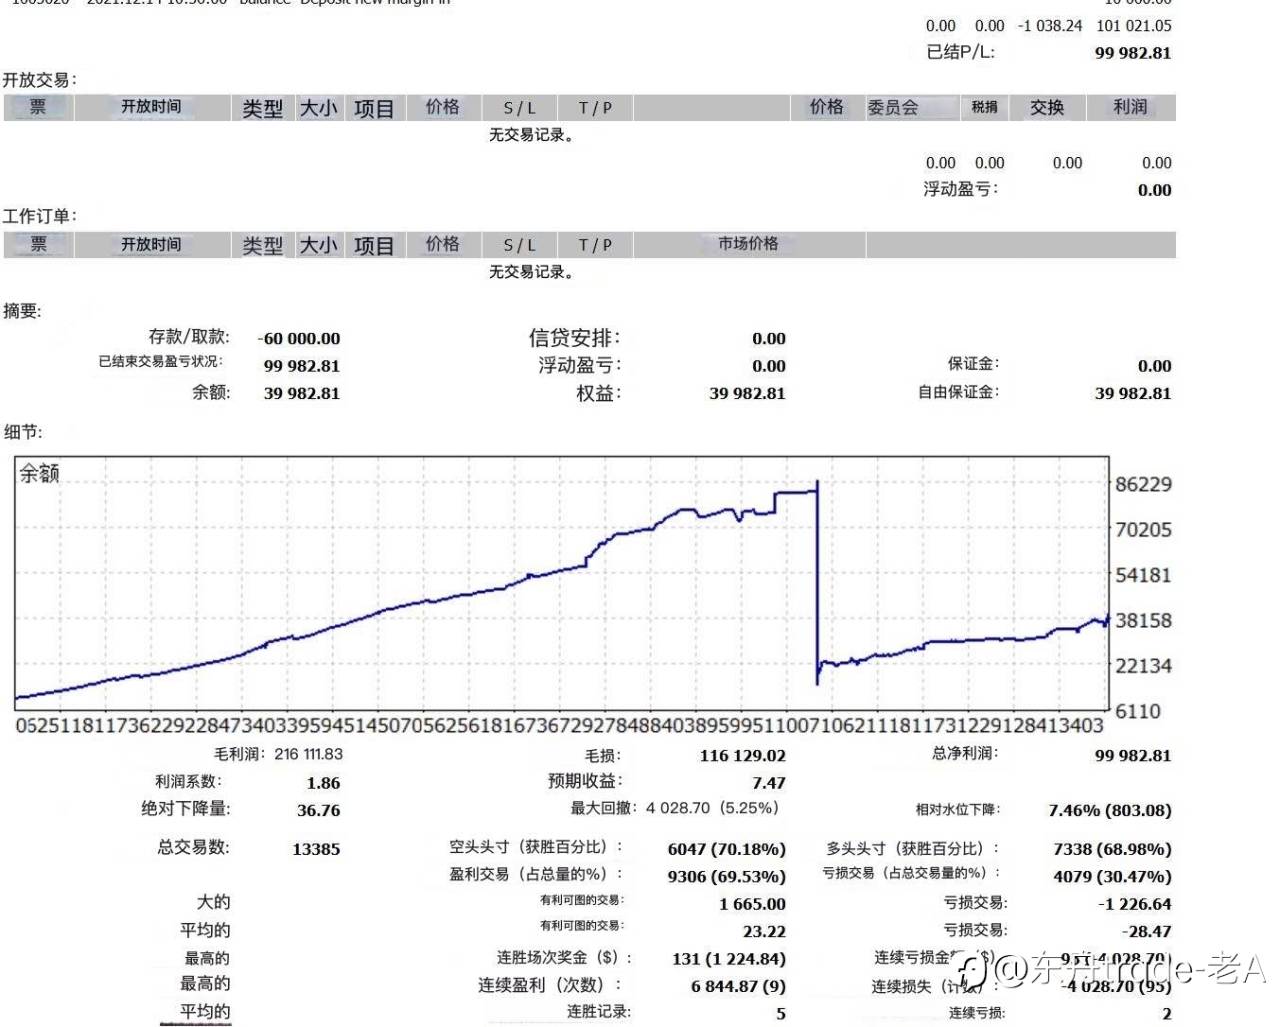Click the 利润 column header
Screen dimensions: 1280x1027
(1130, 107)
